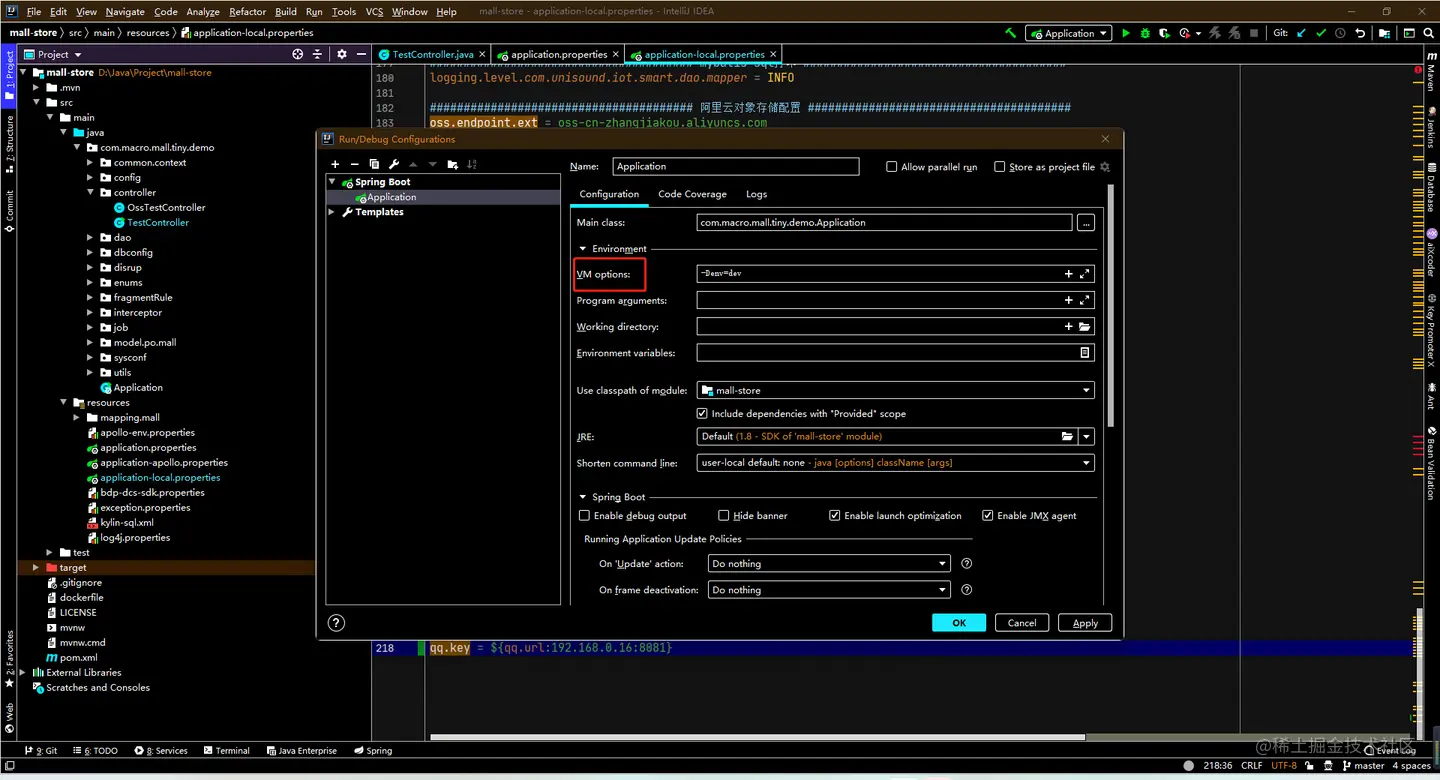Build the project with the hammer icon
Image resolution: width=1440 pixels, height=780 pixels.
coord(1010,33)
